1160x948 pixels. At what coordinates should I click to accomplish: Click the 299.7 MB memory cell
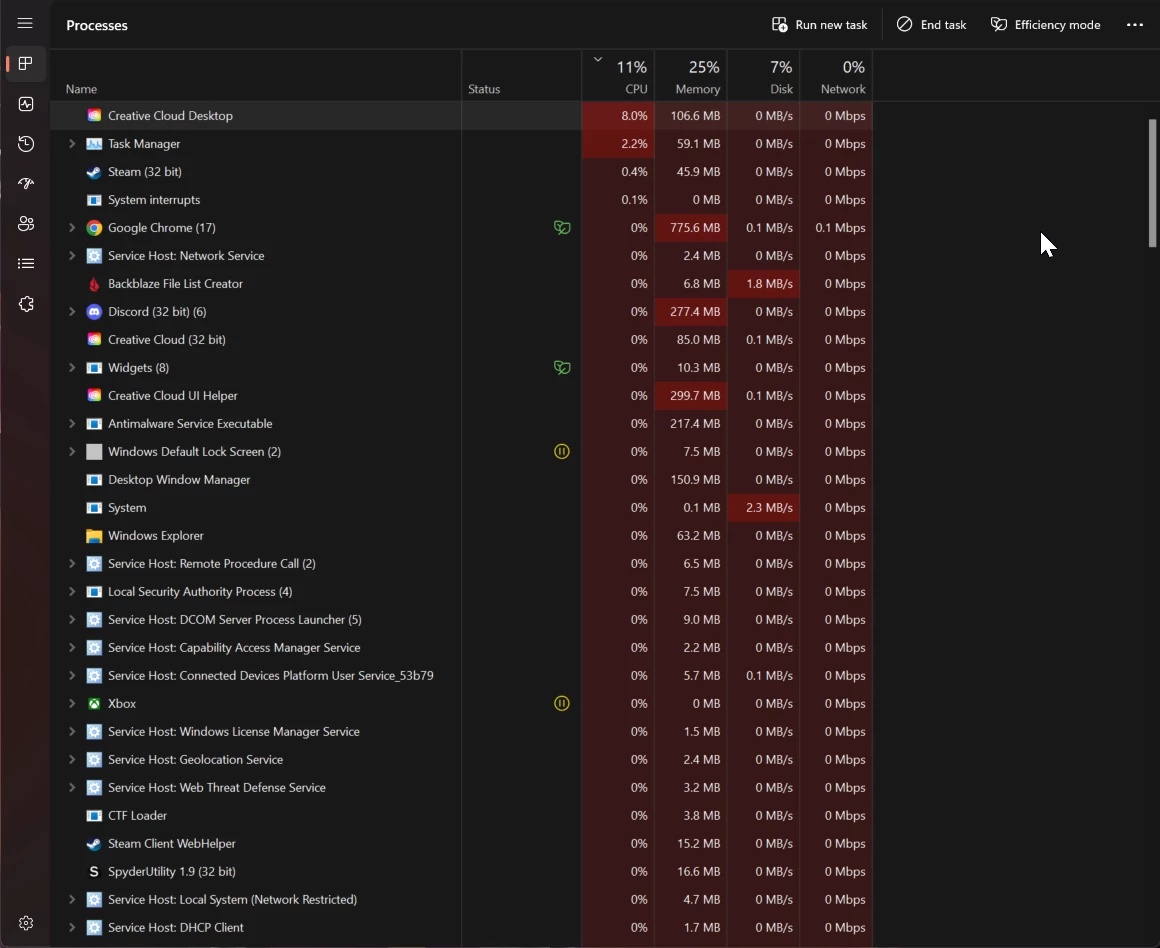point(691,396)
